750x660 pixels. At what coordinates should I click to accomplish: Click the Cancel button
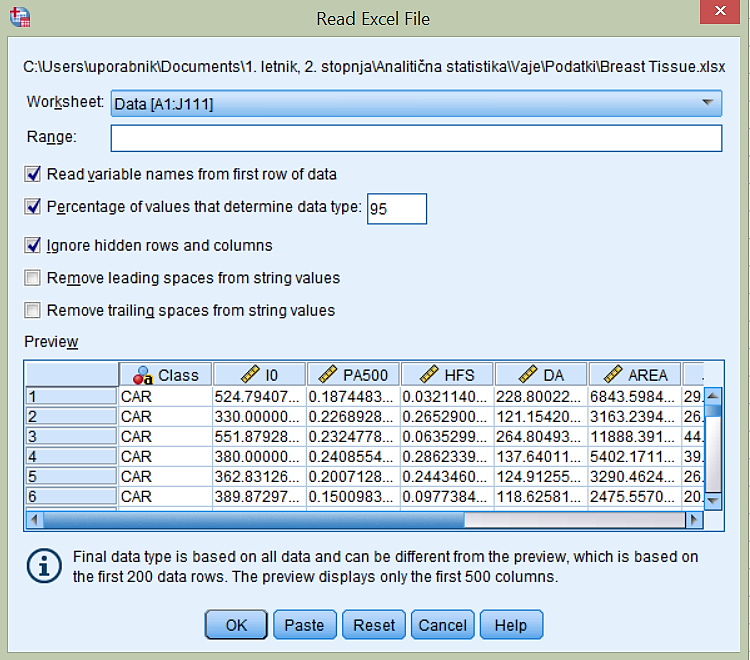442,625
